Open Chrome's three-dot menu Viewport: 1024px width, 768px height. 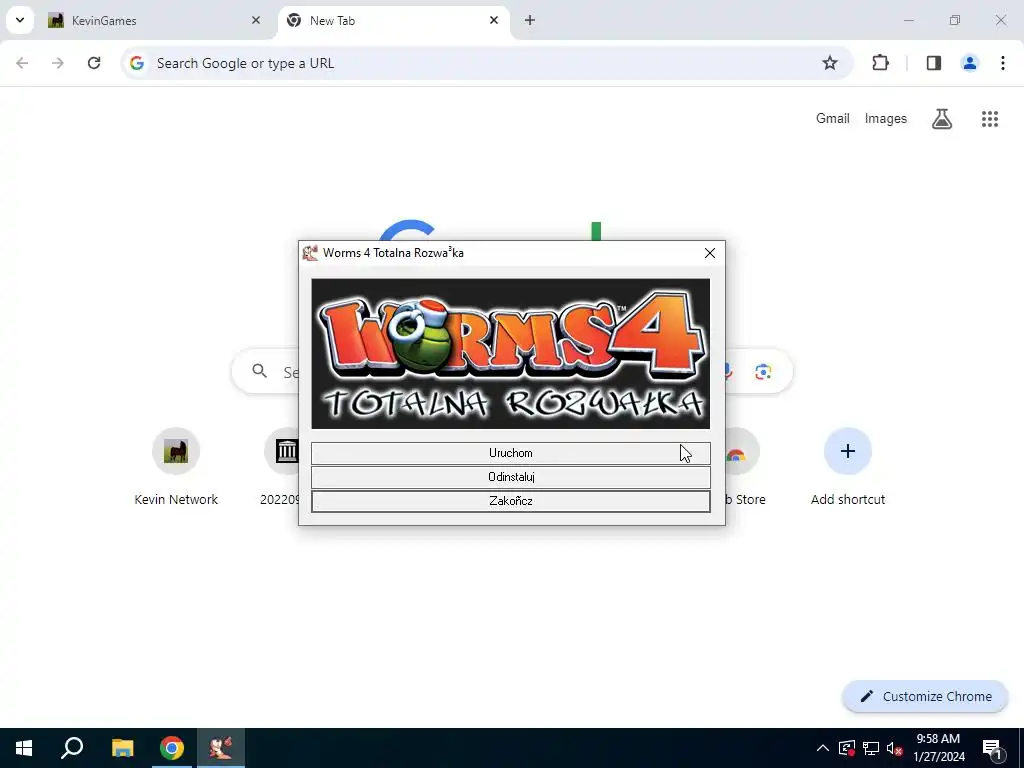pos(1002,63)
